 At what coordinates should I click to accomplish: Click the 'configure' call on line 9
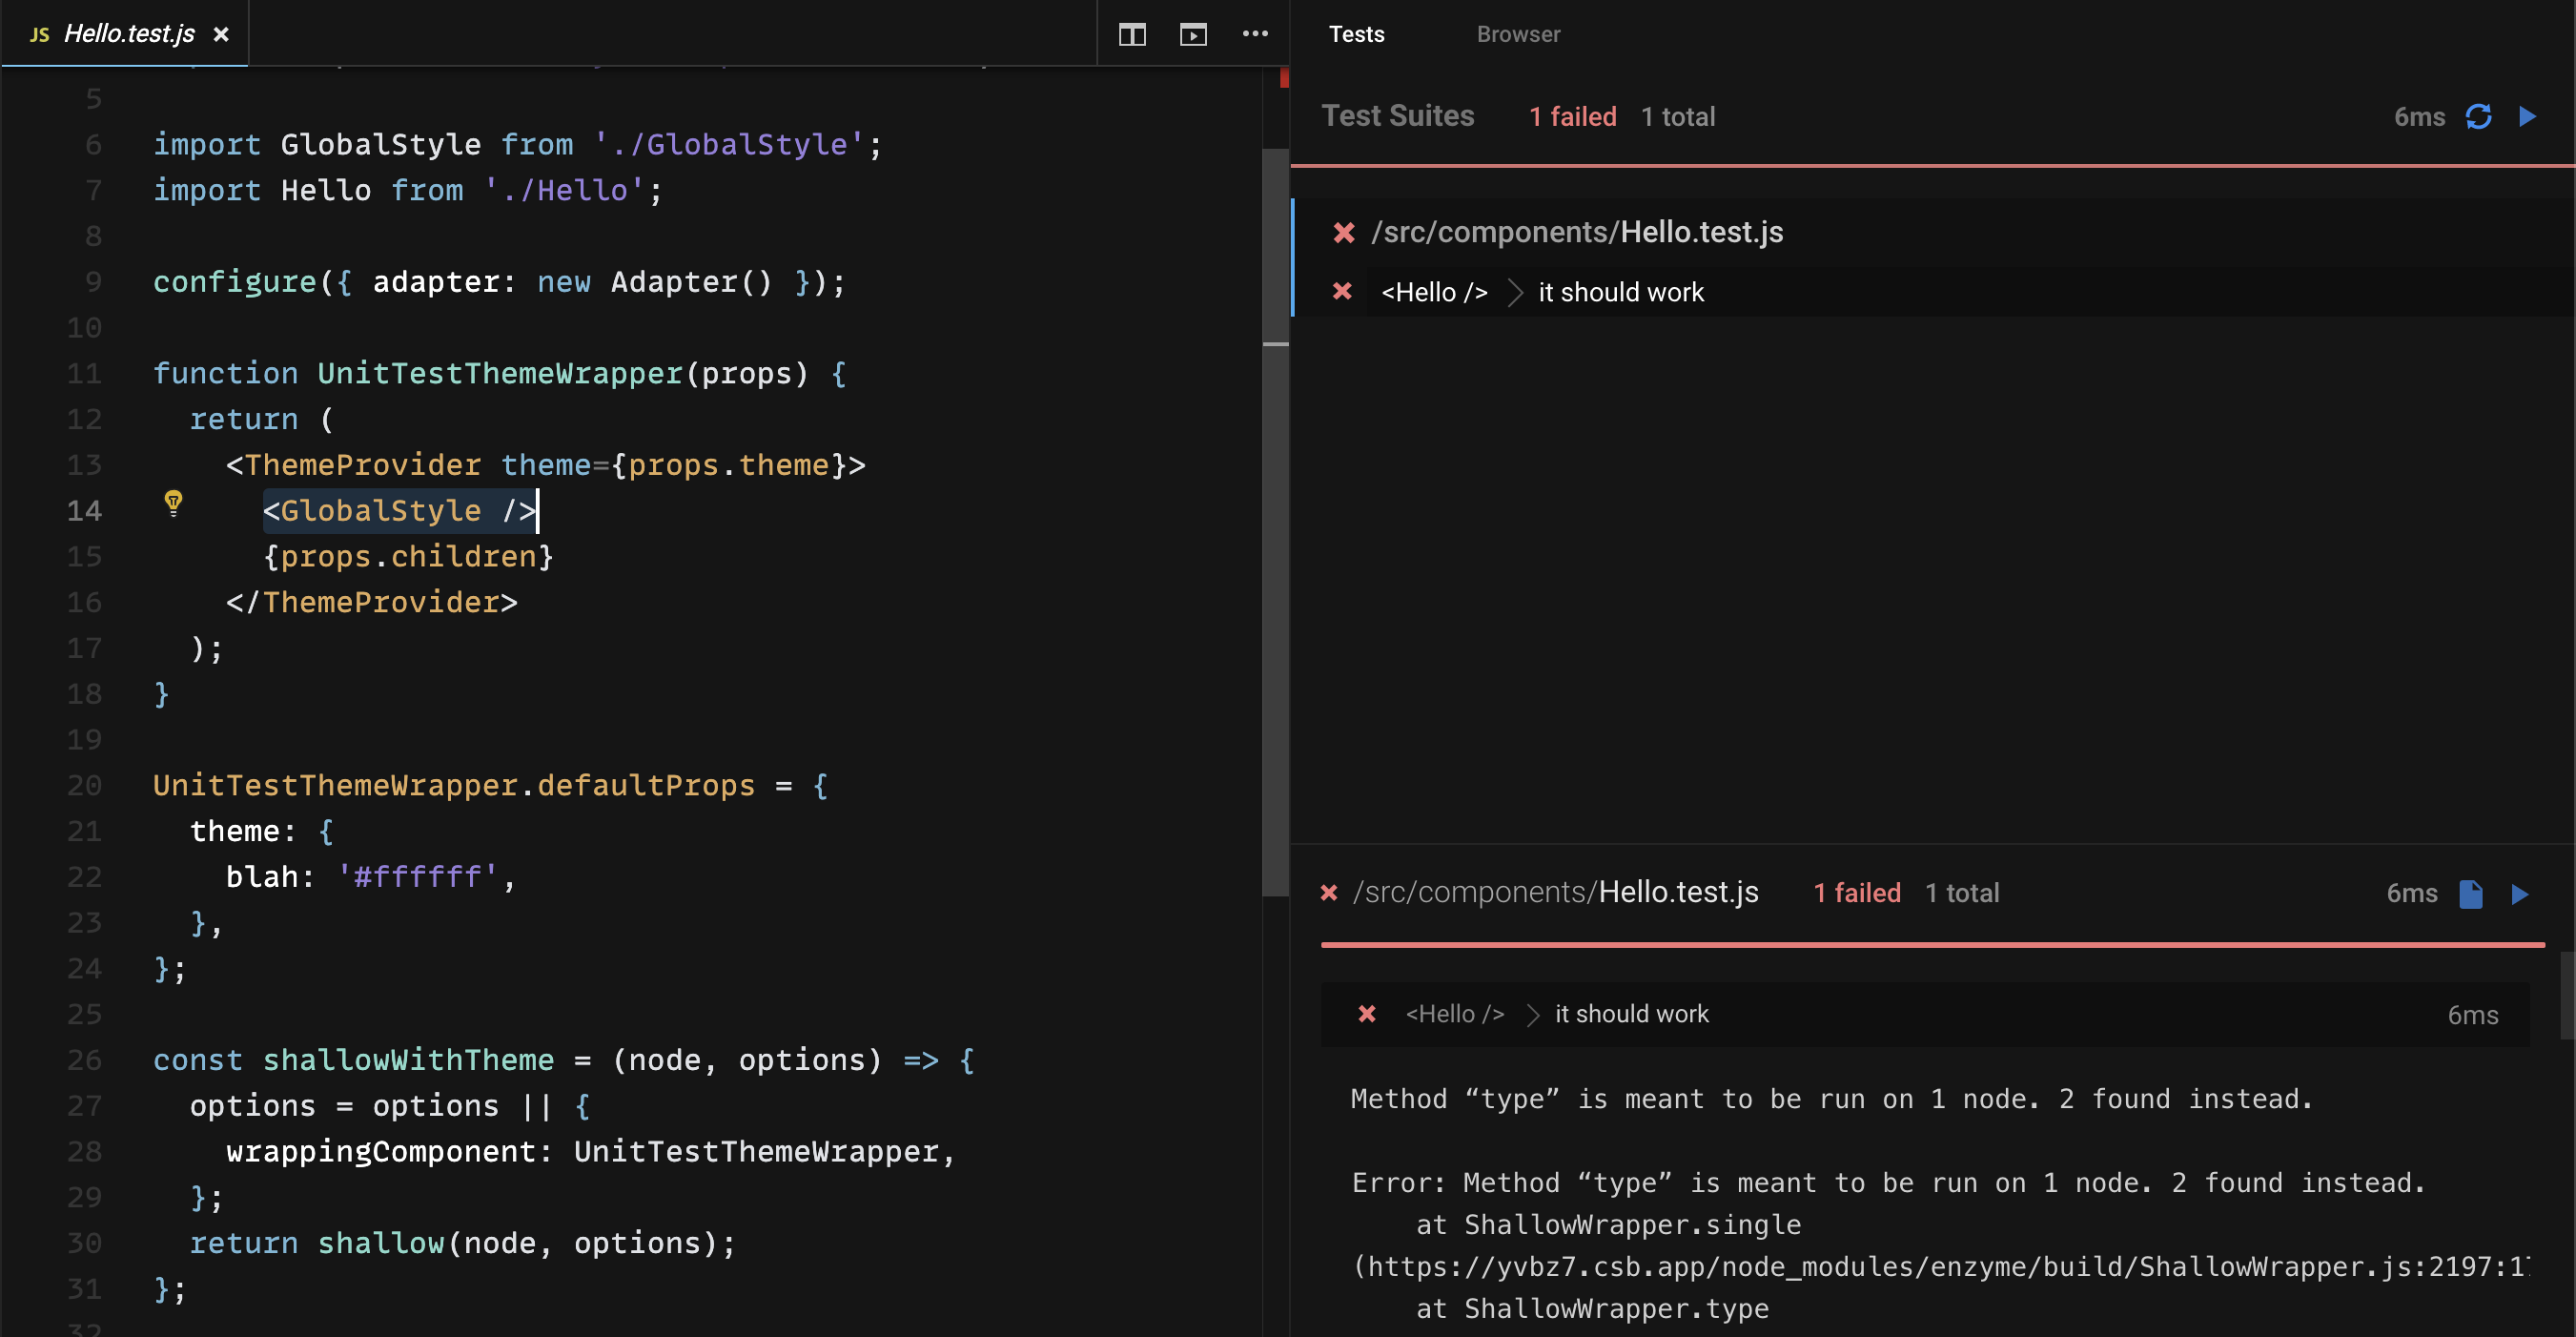pyautogui.click(x=234, y=282)
